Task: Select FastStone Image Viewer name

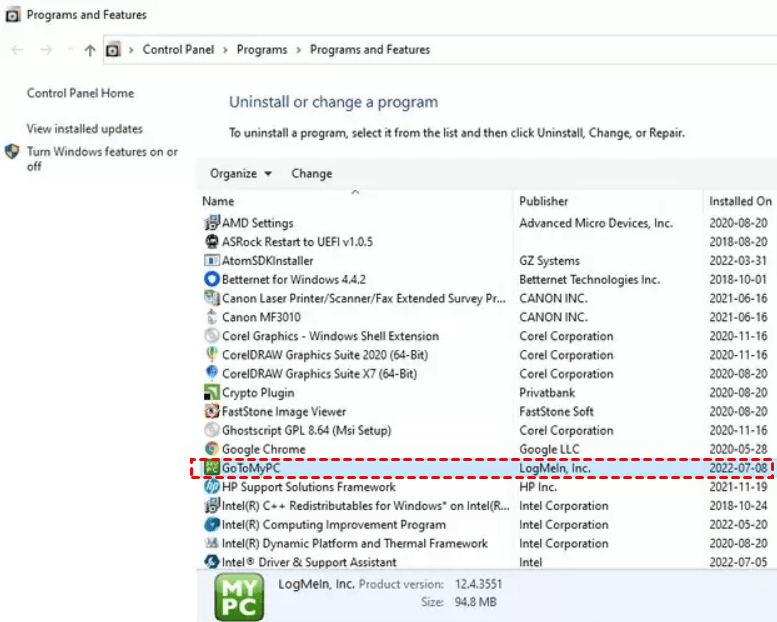Action: (284, 411)
